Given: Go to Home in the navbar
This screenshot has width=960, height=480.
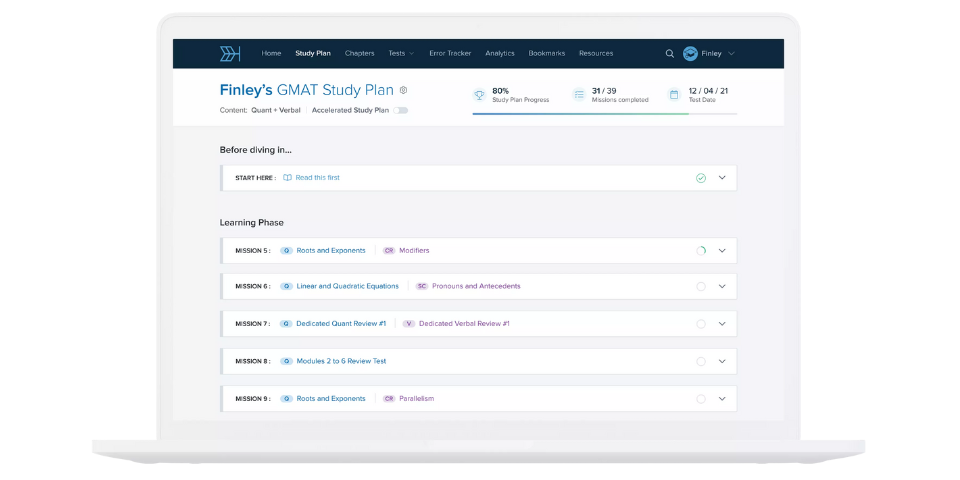Looking at the screenshot, I should (271, 53).
